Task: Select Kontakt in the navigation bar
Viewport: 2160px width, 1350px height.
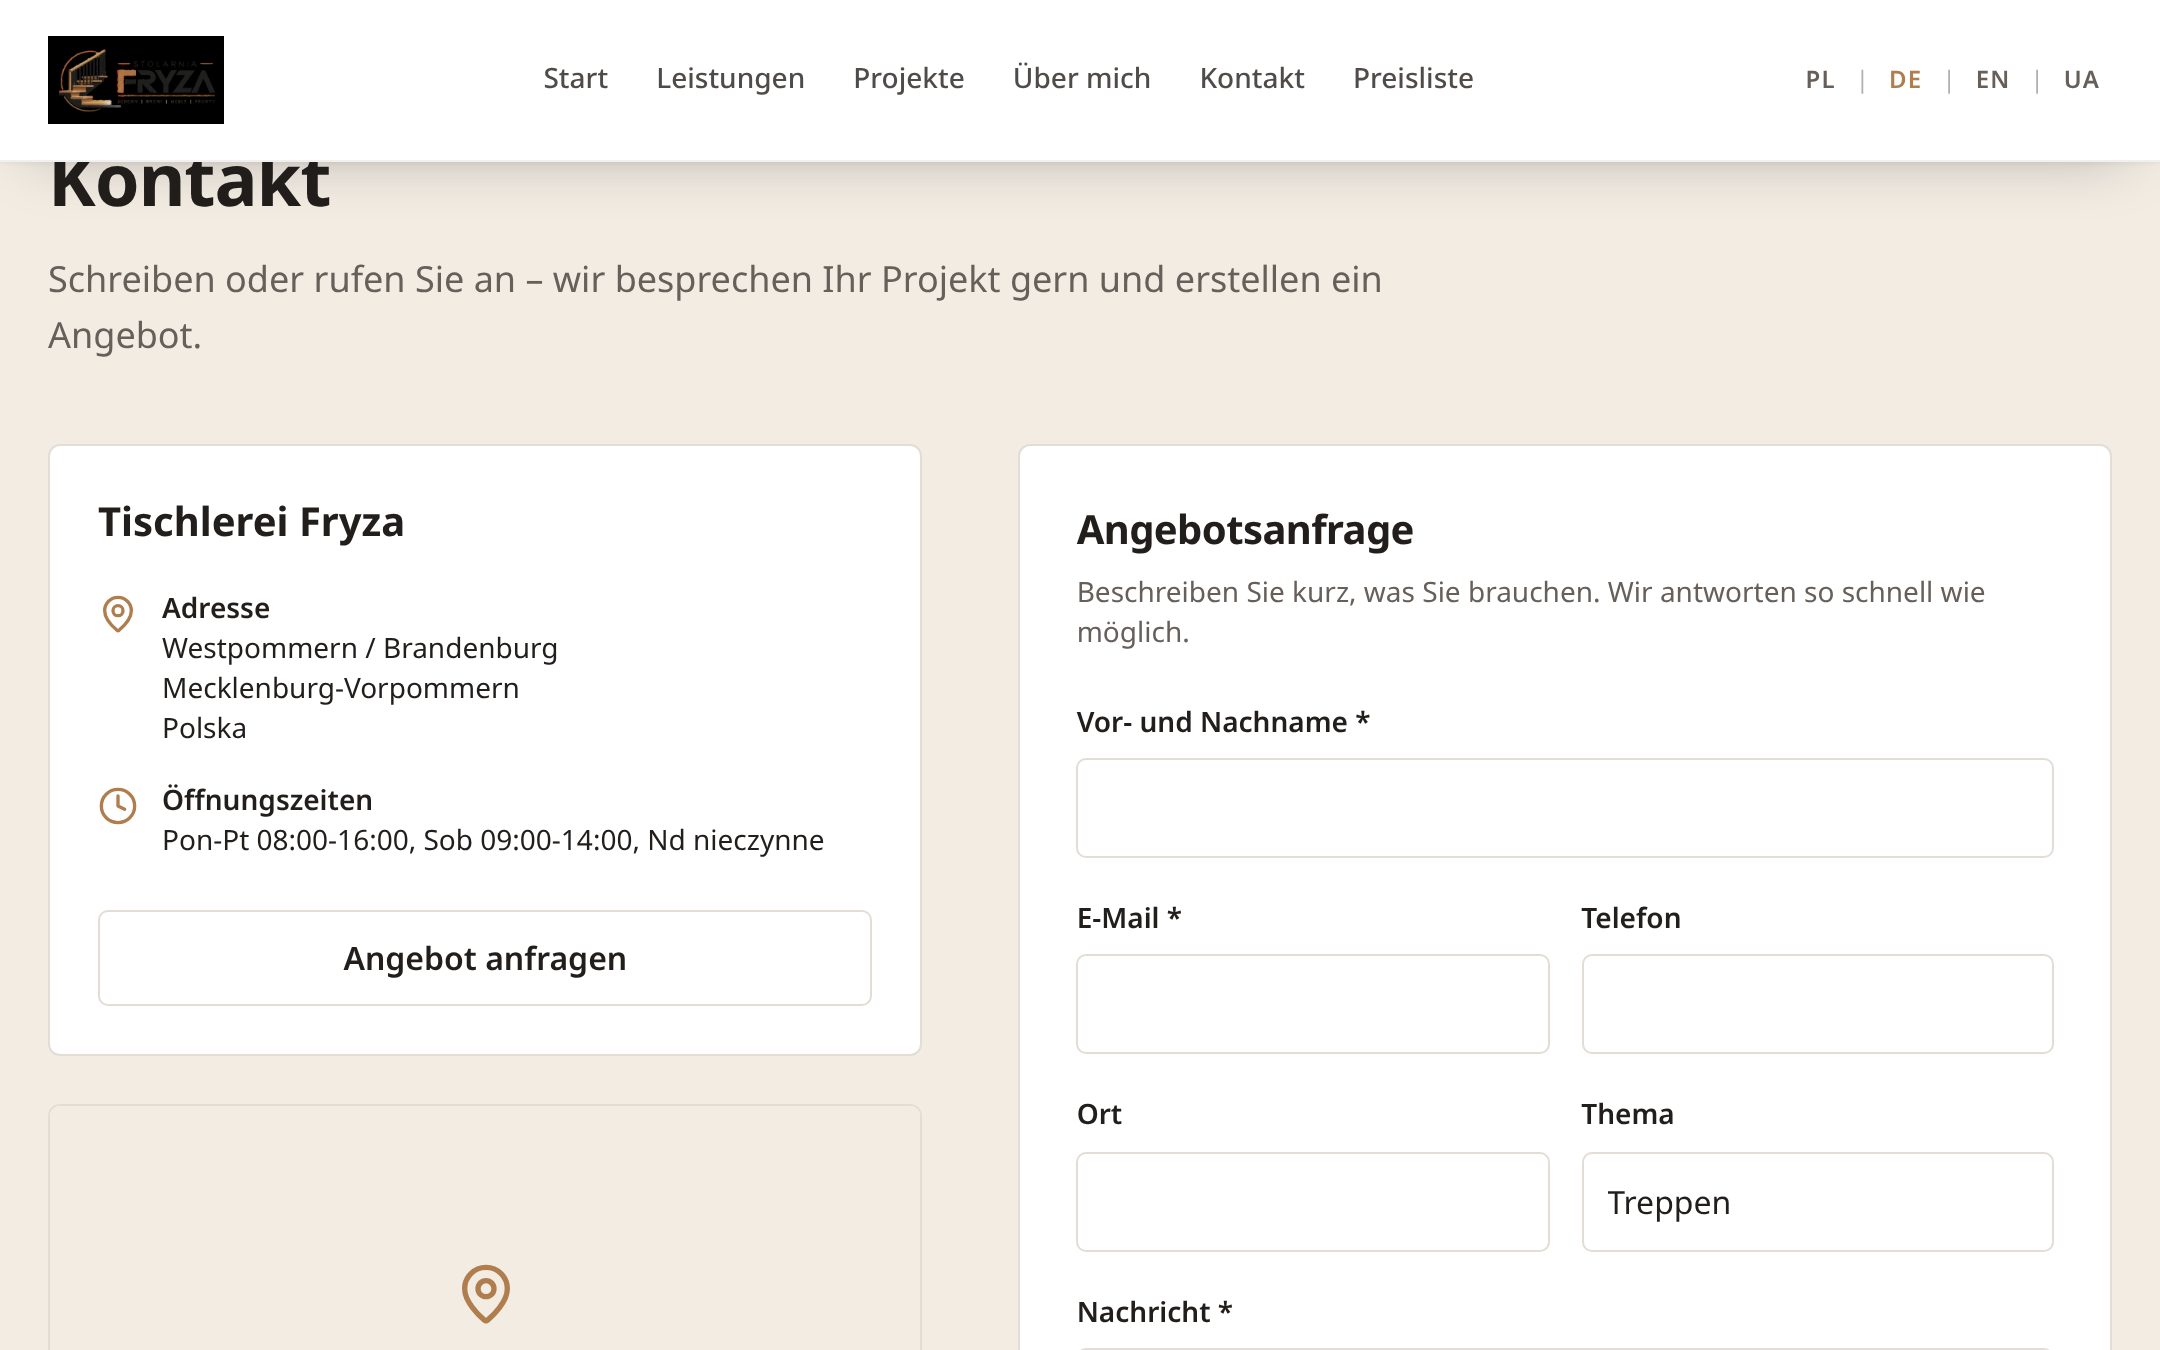Action: [x=1251, y=78]
